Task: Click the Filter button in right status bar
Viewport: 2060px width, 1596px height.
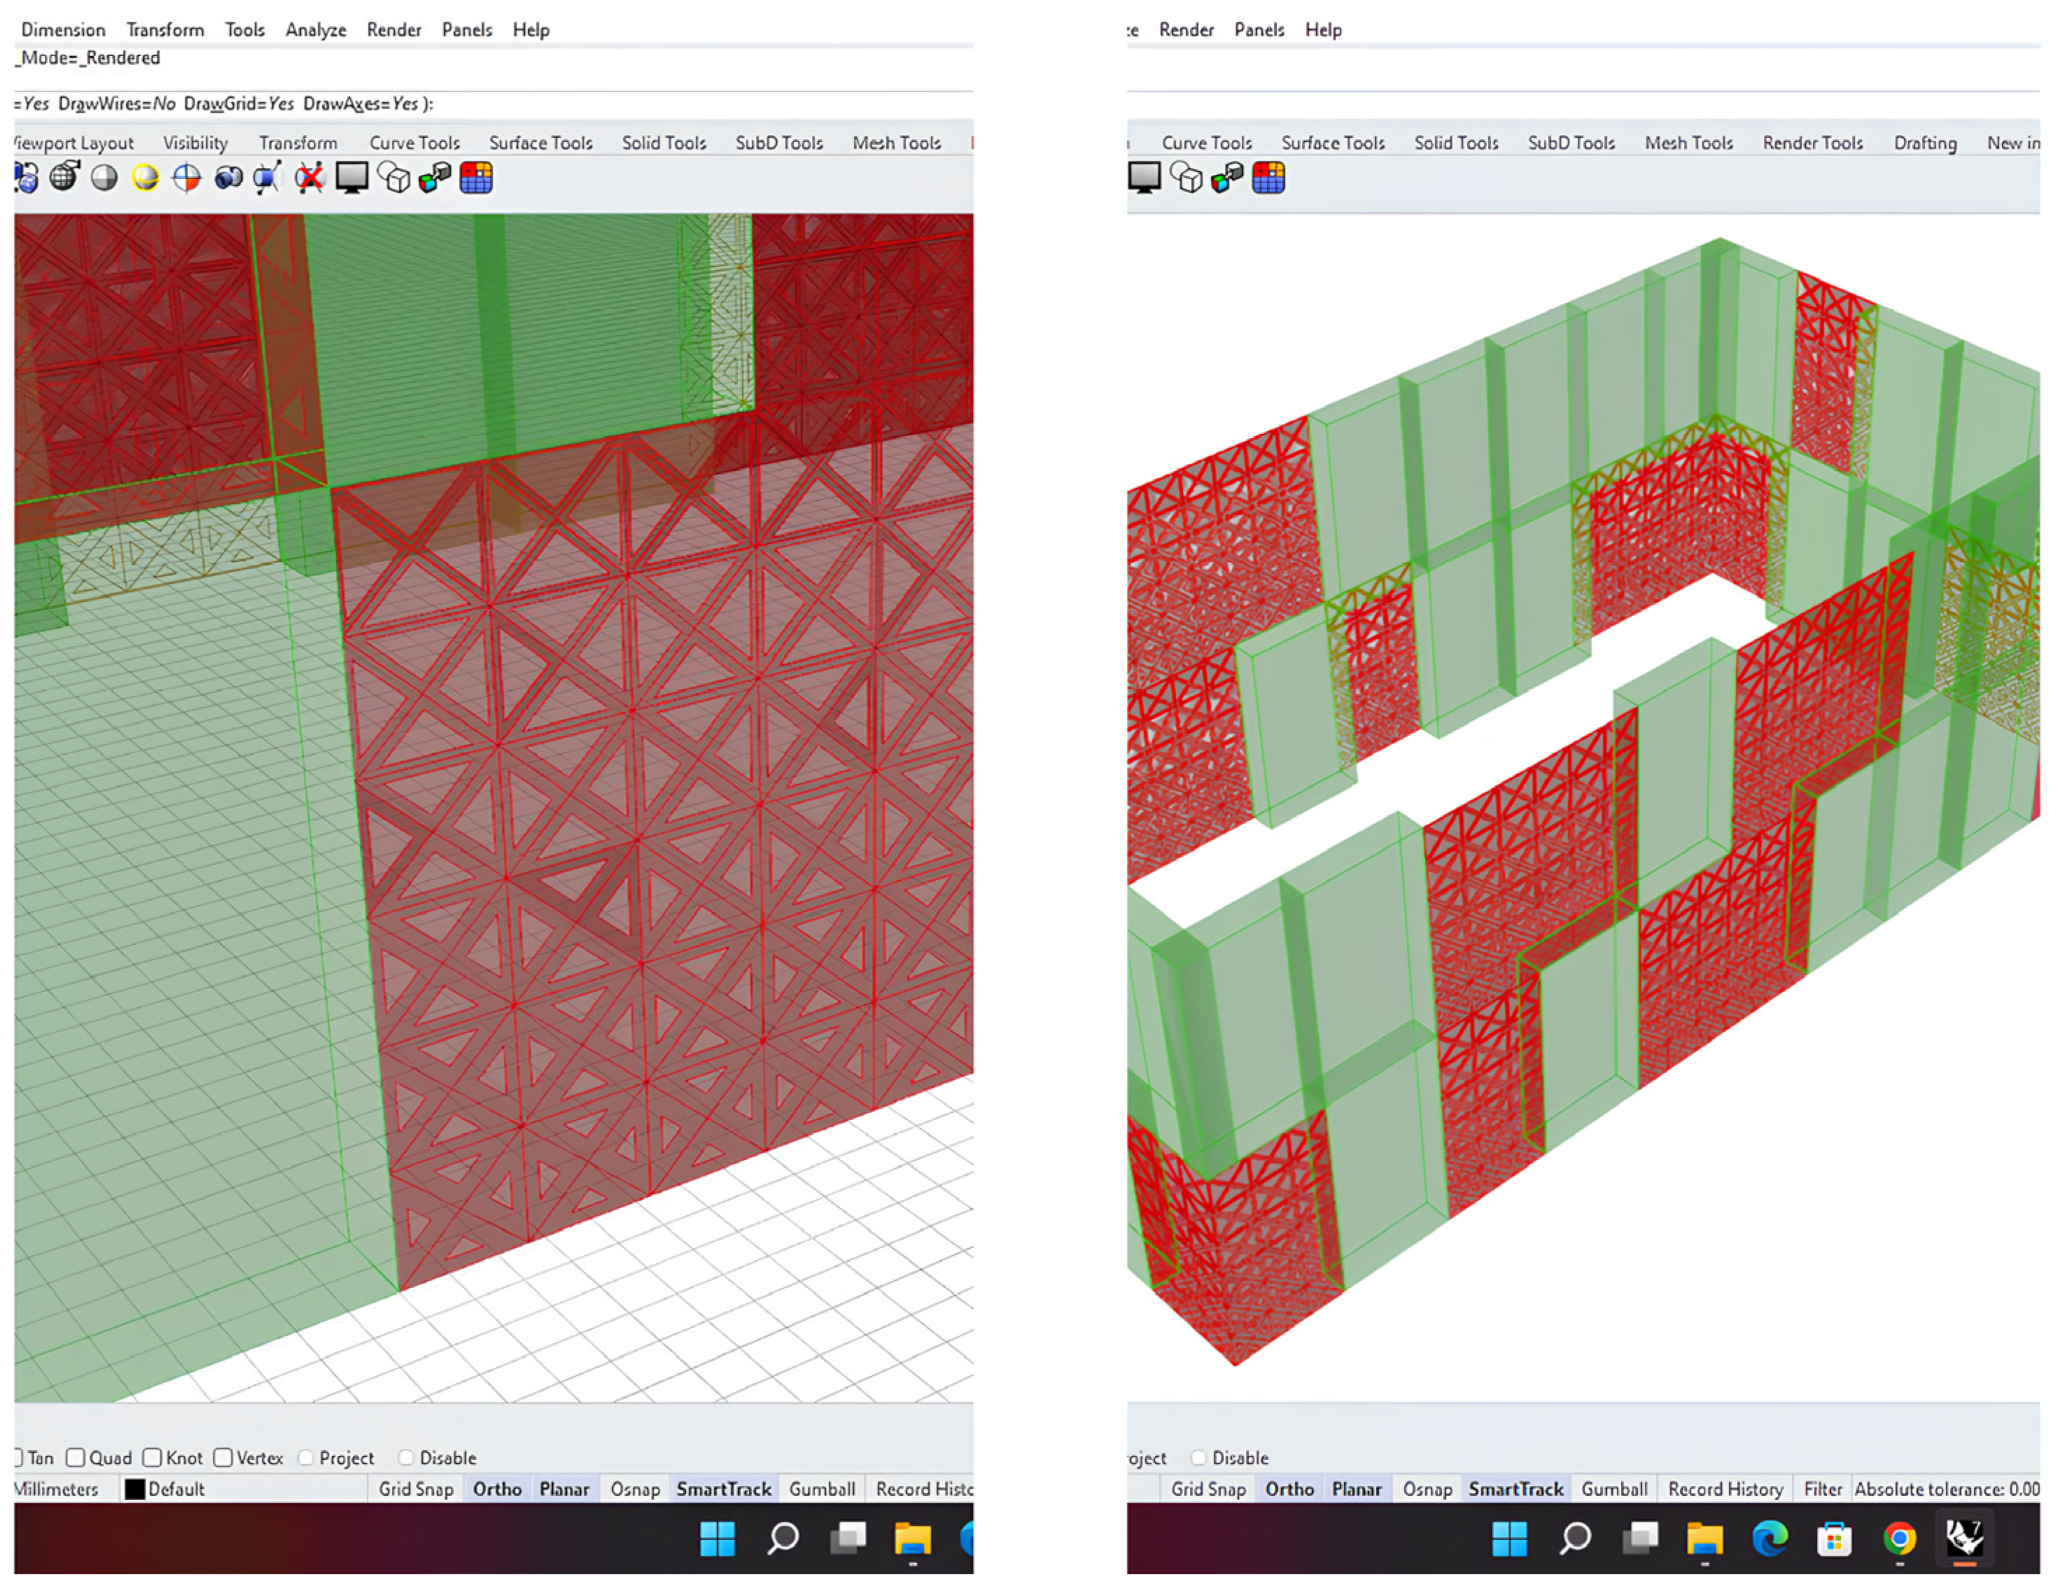Action: pos(1822,1489)
